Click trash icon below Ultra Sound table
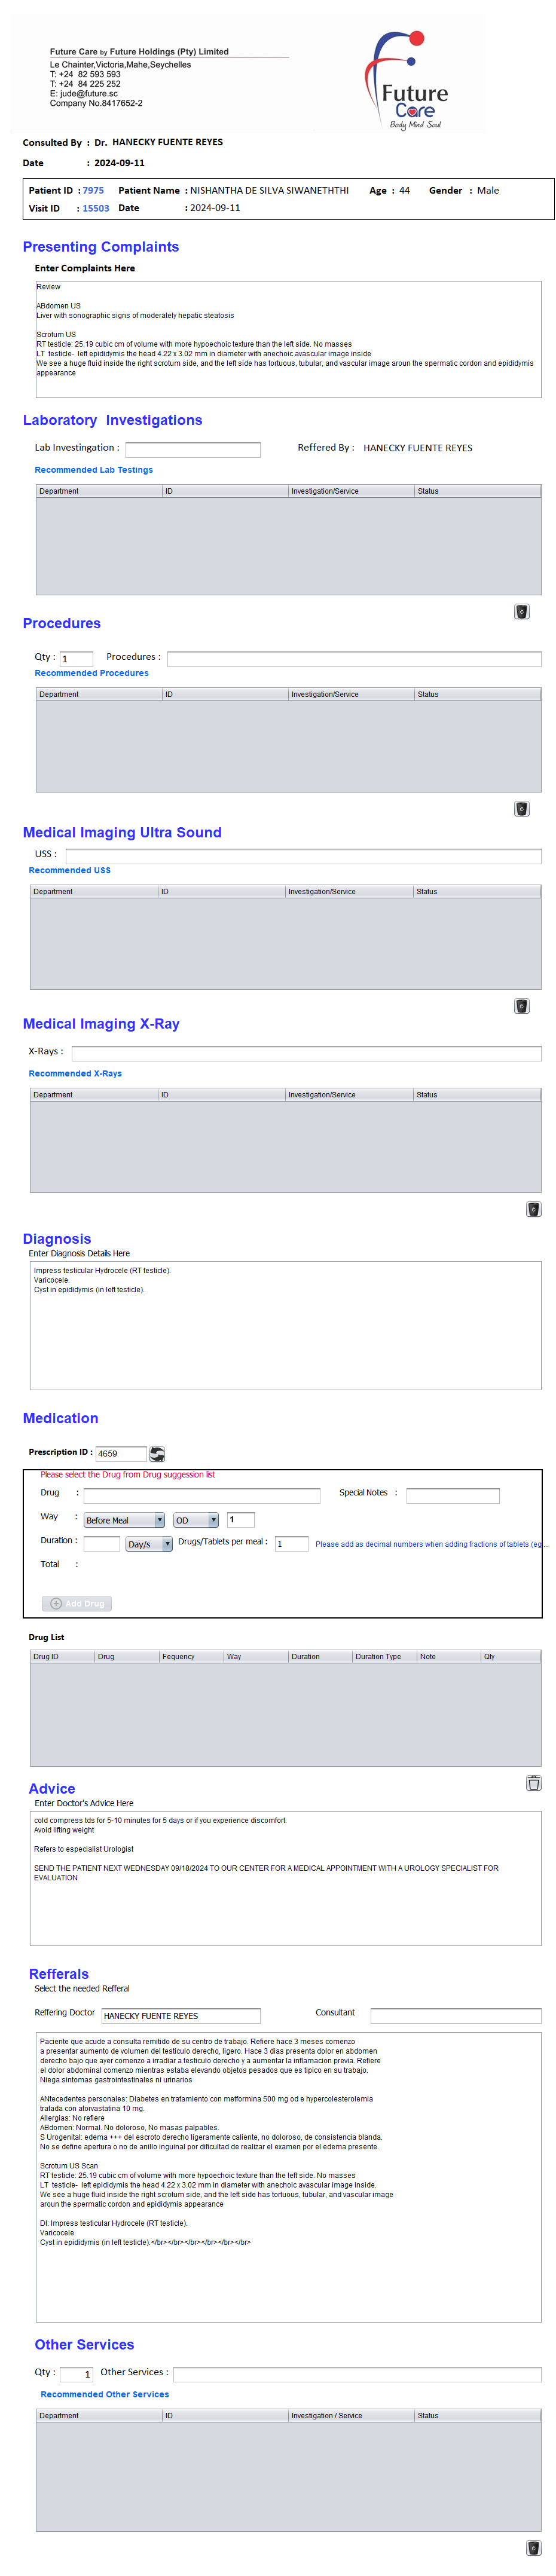Viewport: 556px width, 2576px height. click(x=521, y=1005)
